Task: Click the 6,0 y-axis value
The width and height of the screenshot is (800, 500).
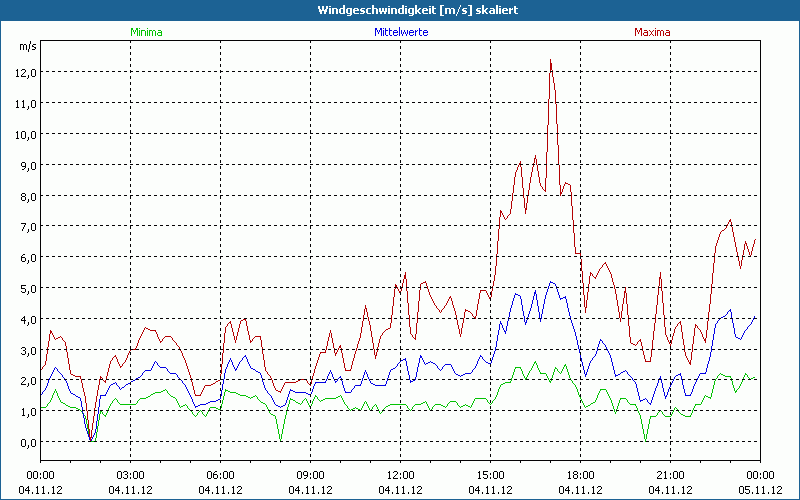Action: [29, 258]
